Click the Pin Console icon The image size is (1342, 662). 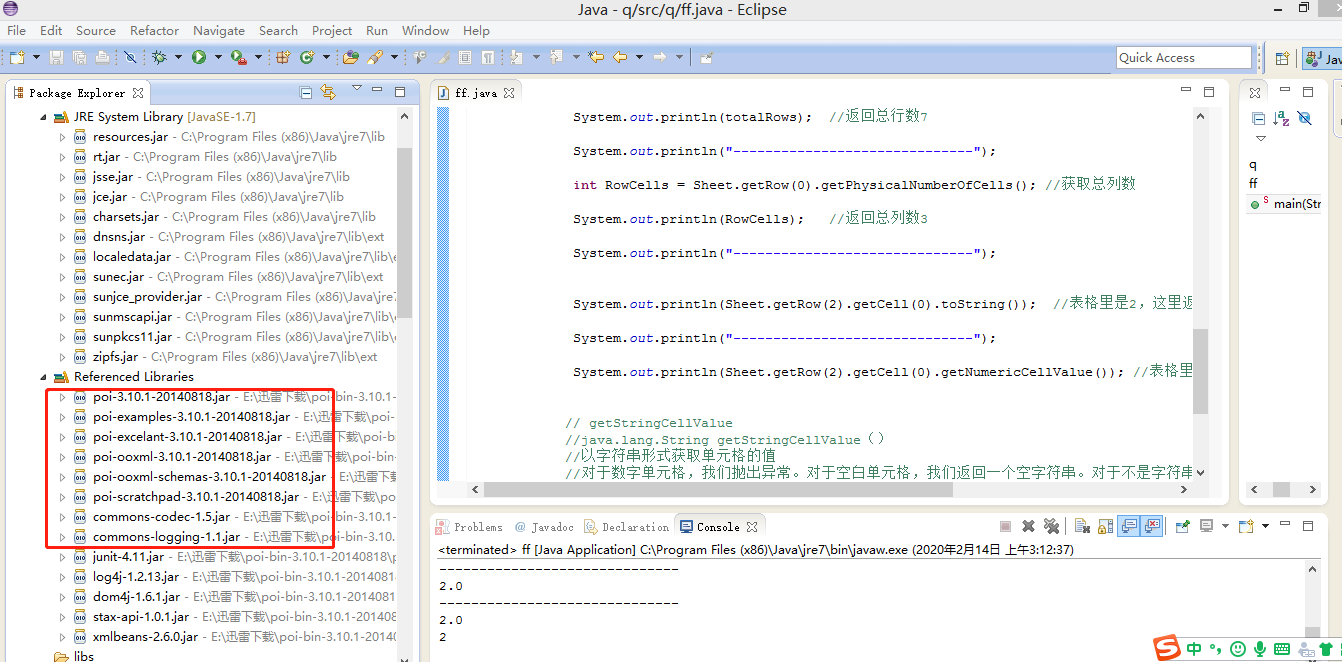click(x=1182, y=526)
